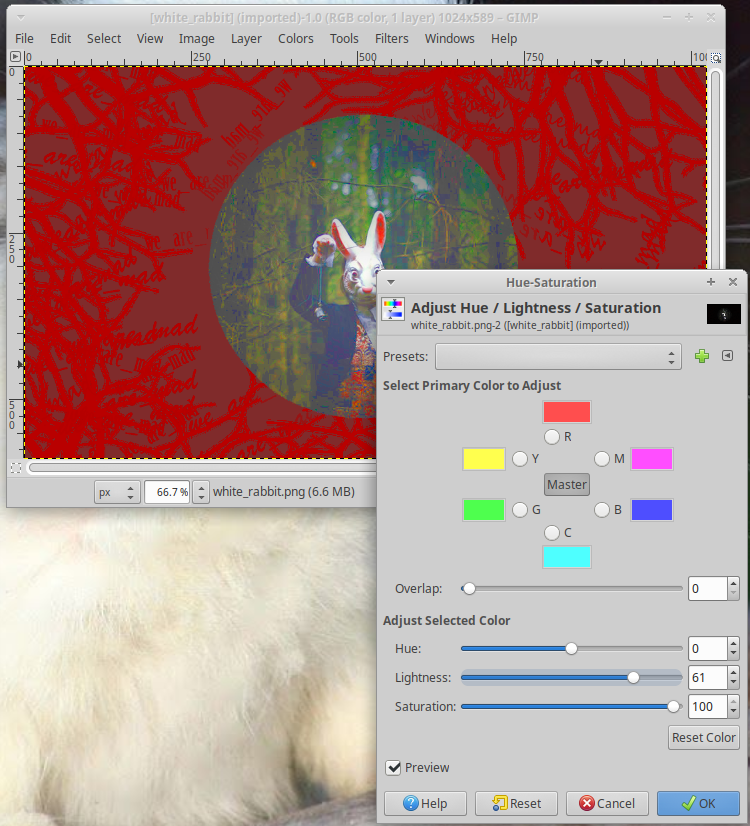Open the Hue-Saturation title bar menu arrow
The image size is (750, 826).
(x=390, y=283)
